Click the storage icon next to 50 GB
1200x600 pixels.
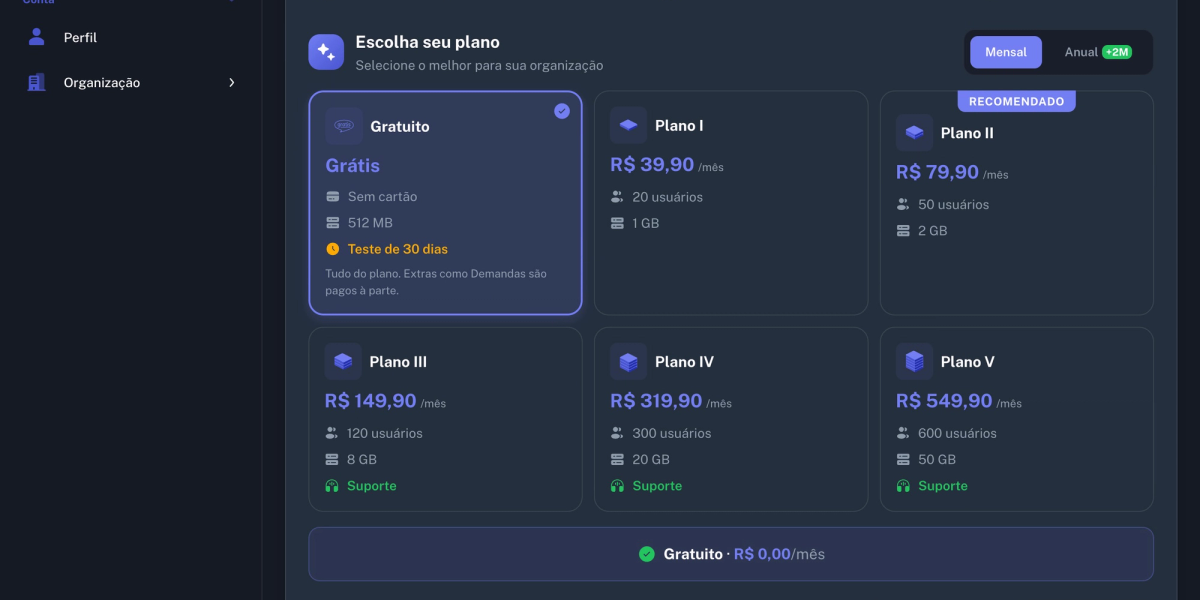903,459
